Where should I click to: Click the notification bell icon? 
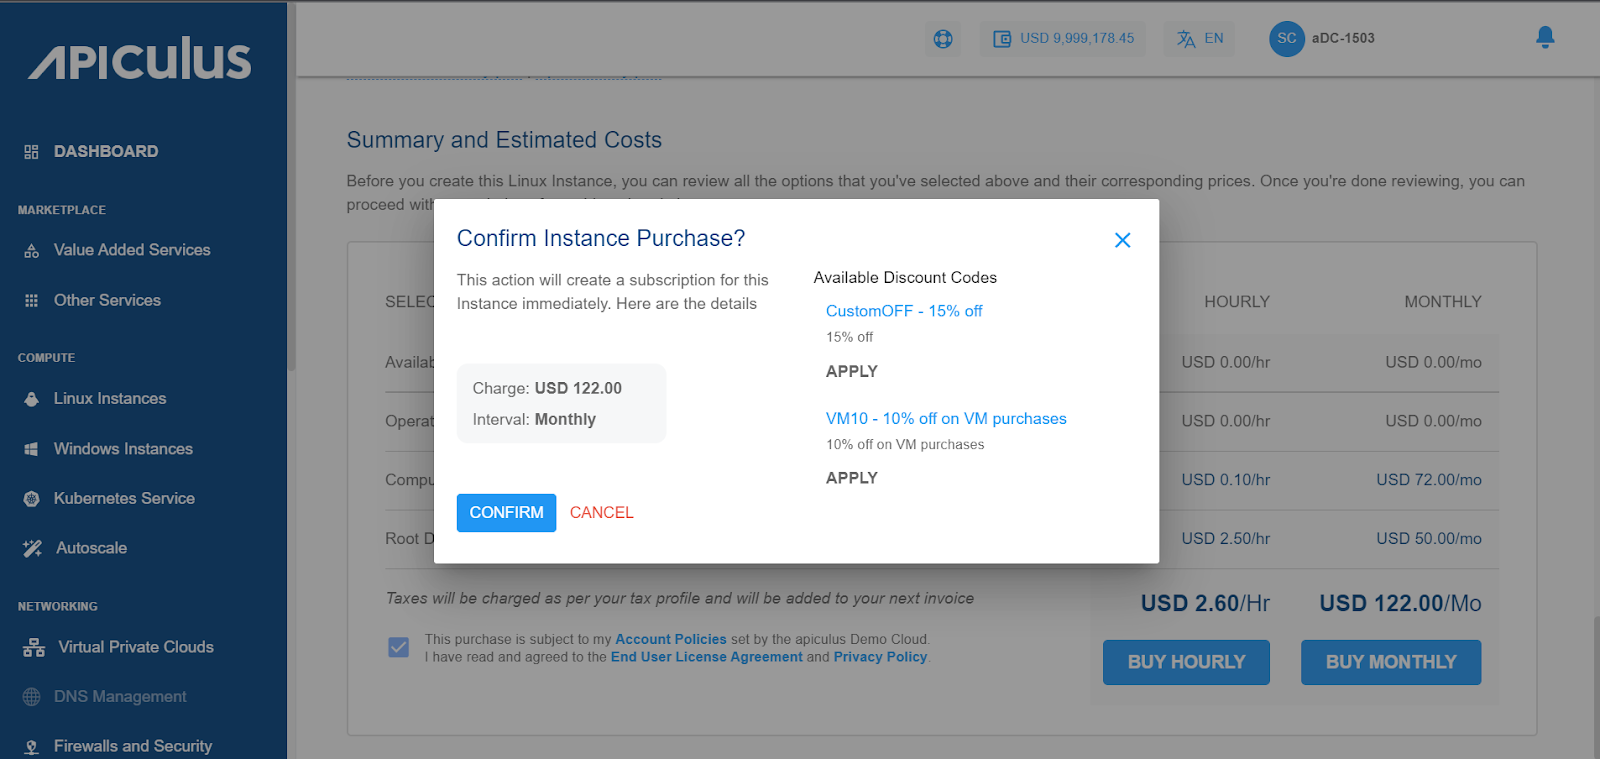pyautogui.click(x=1545, y=38)
